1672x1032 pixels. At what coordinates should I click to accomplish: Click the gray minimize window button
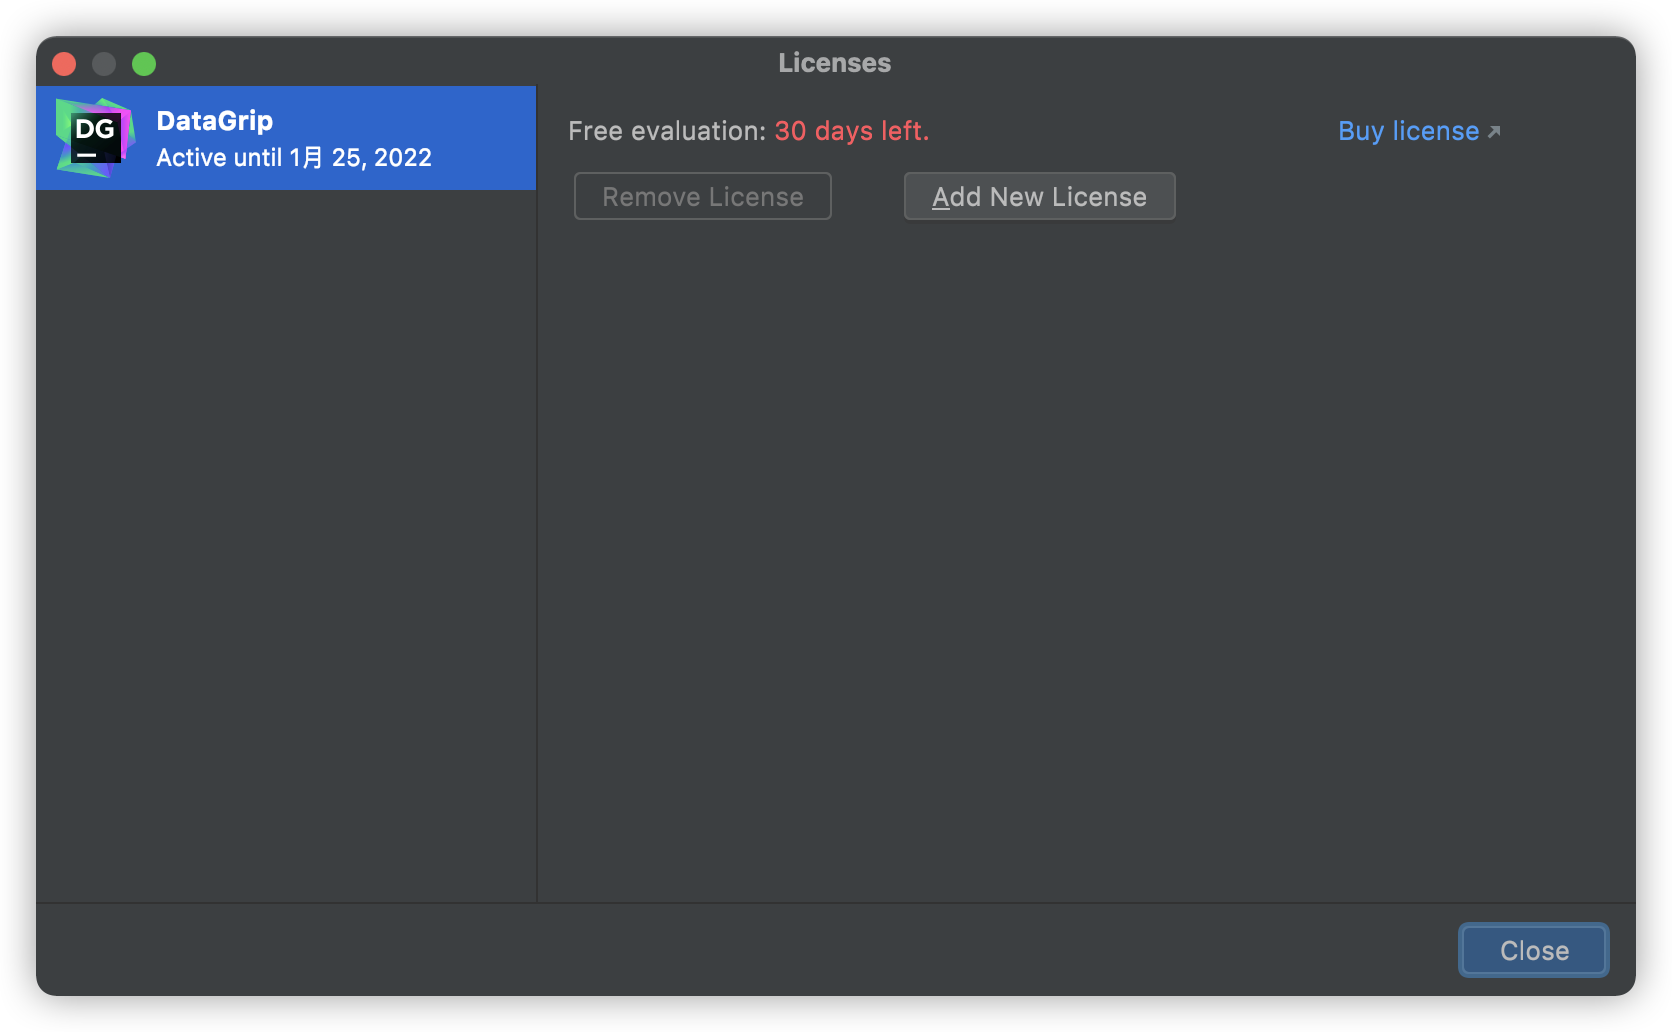pyautogui.click(x=104, y=64)
